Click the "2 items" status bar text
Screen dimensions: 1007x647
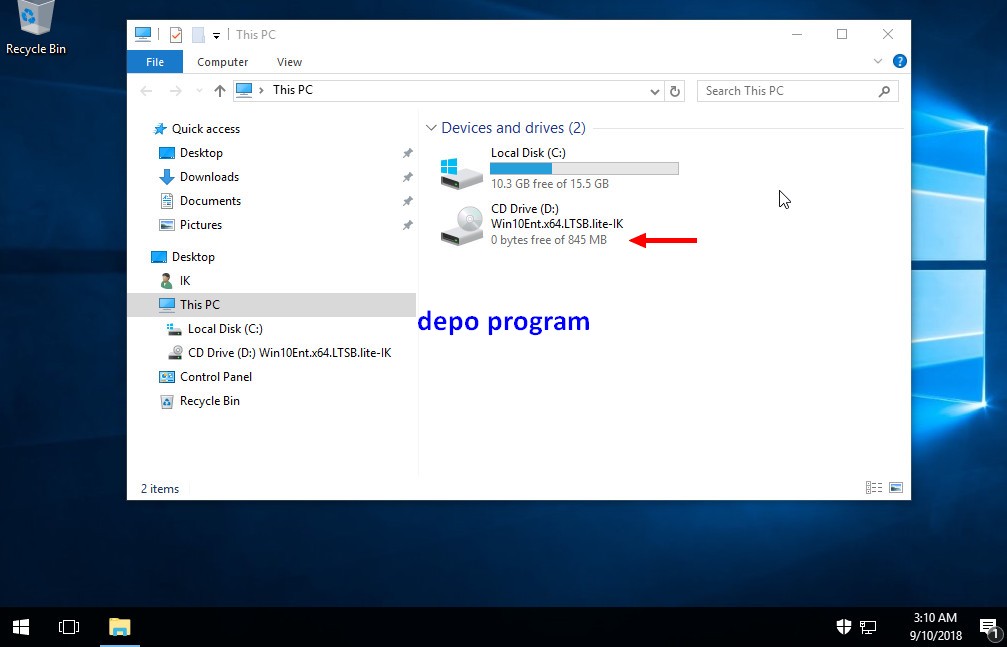pos(160,489)
